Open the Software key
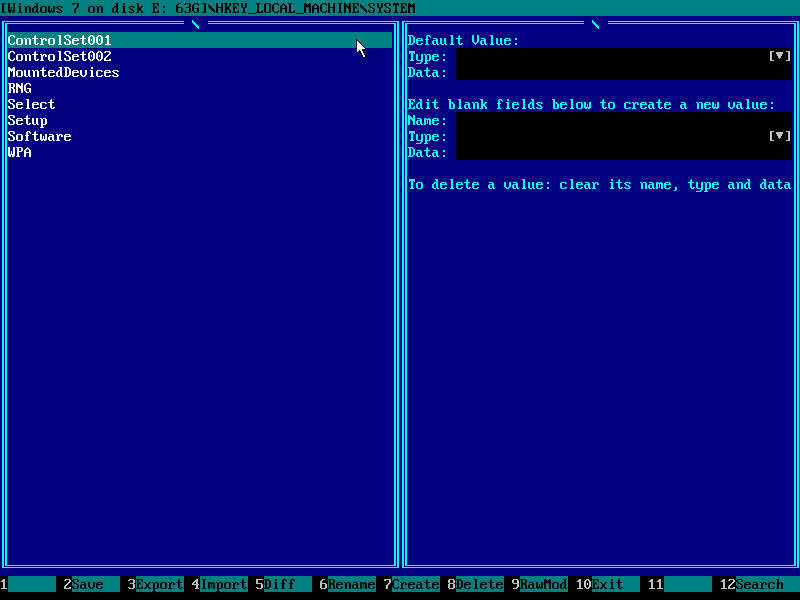This screenshot has width=800, height=600. pos(39,136)
